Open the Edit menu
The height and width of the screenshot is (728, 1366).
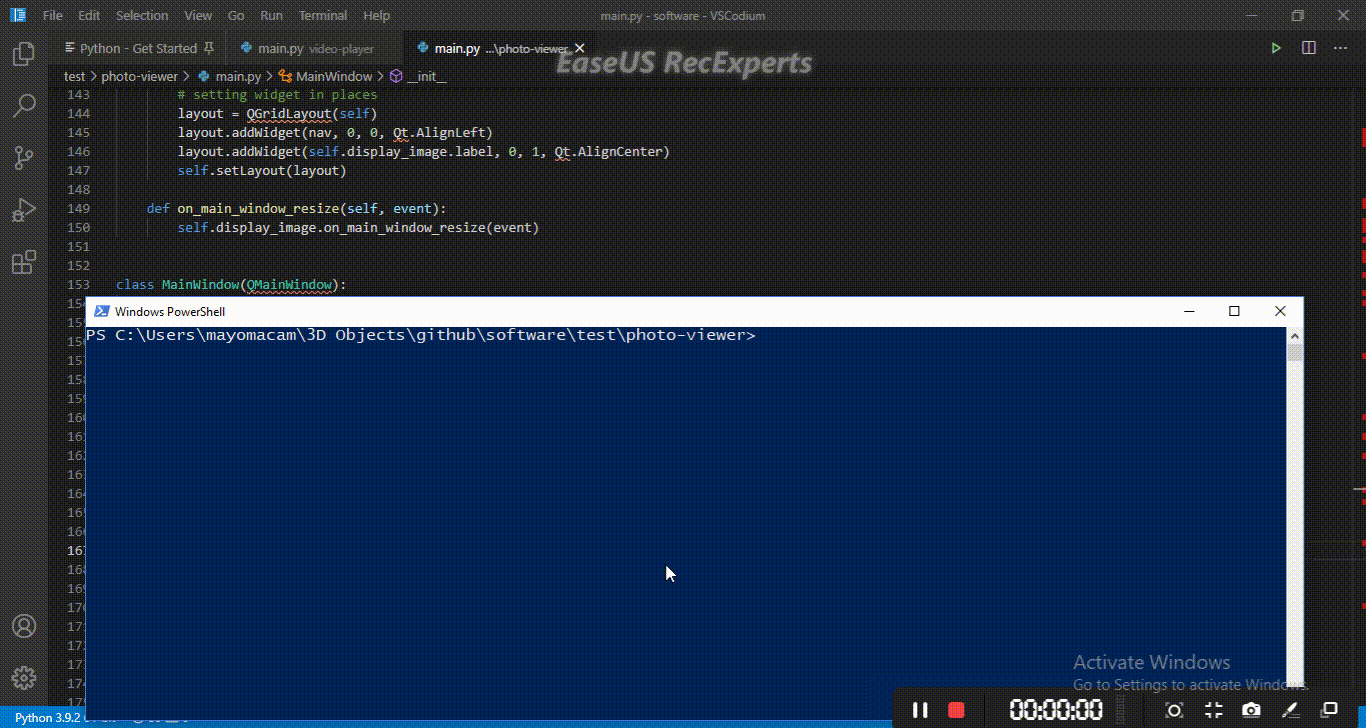tap(89, 16)
